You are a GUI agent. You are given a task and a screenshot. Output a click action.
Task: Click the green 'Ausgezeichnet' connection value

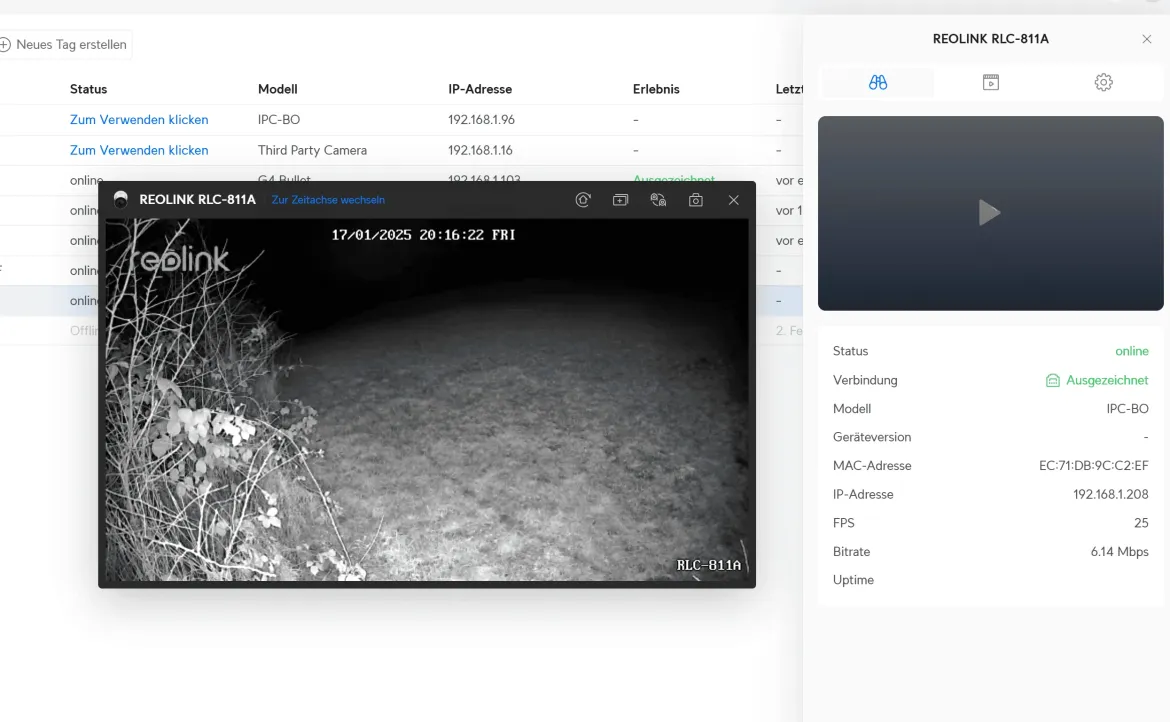pyautogui.click(x=1107, y=380)
